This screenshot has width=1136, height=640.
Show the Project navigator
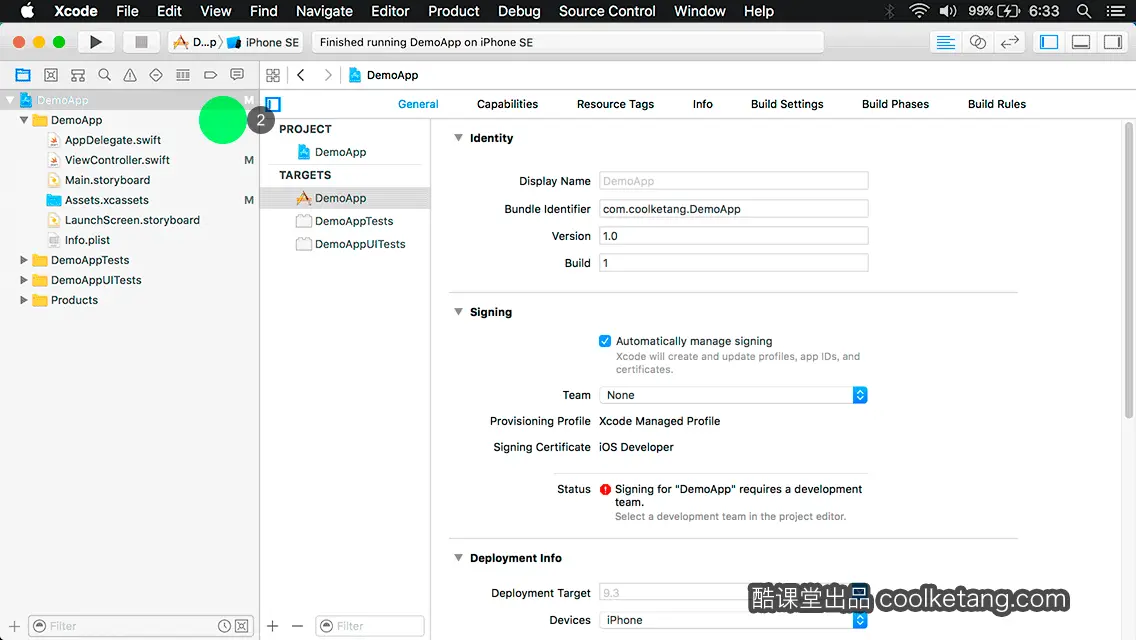23,75
